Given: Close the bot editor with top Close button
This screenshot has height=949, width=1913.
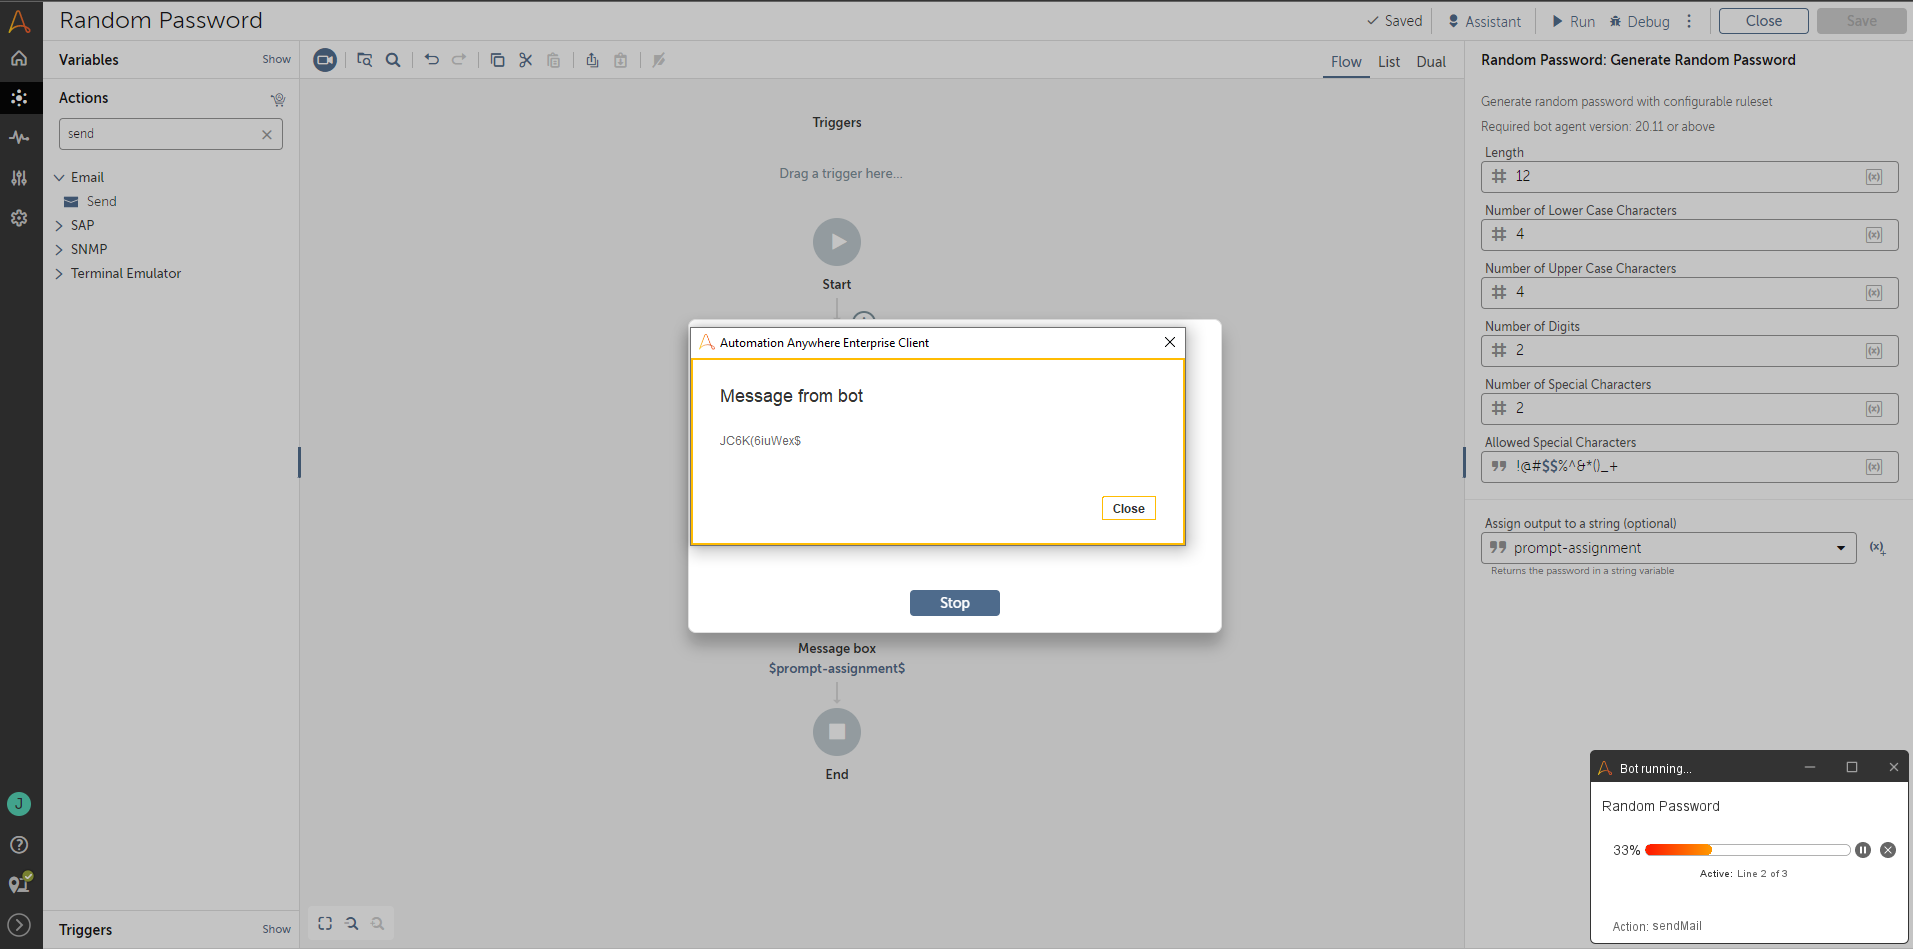Looking at the screenshot, I should [x=1763, y=21].
